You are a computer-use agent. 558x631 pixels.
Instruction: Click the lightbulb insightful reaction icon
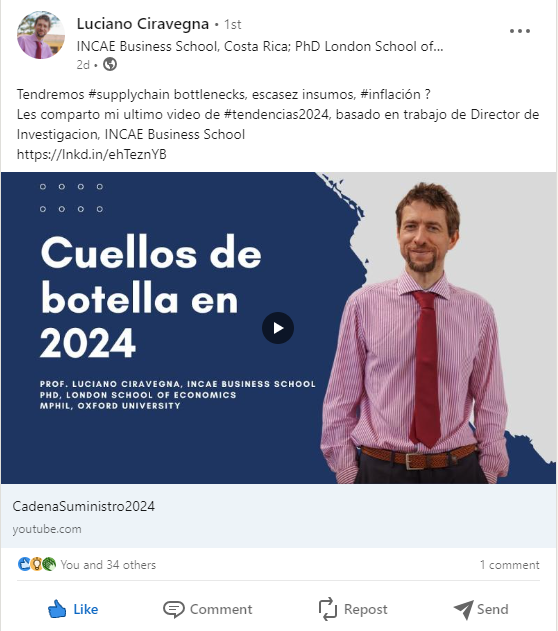pyautogui.click(x=37, y=564)
